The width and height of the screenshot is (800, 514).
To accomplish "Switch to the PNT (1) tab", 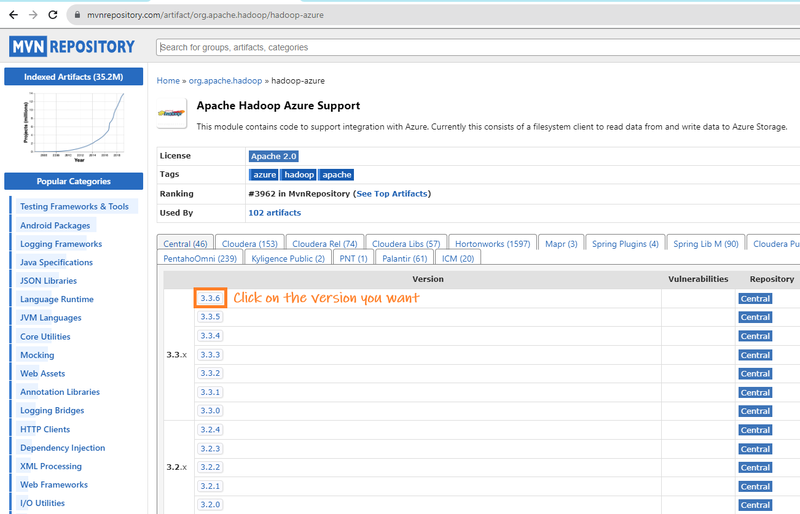I will coord(354,258).
